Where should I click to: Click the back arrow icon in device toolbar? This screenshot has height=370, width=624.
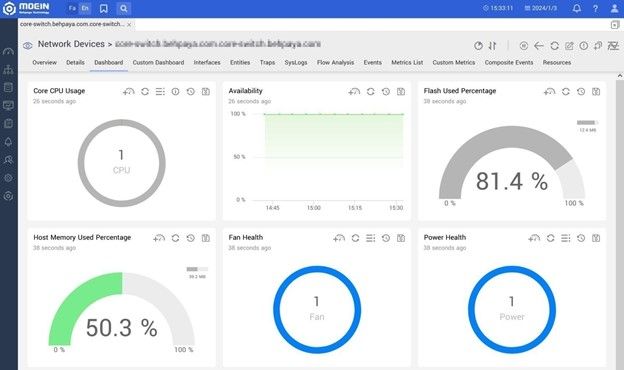[538, 46]
